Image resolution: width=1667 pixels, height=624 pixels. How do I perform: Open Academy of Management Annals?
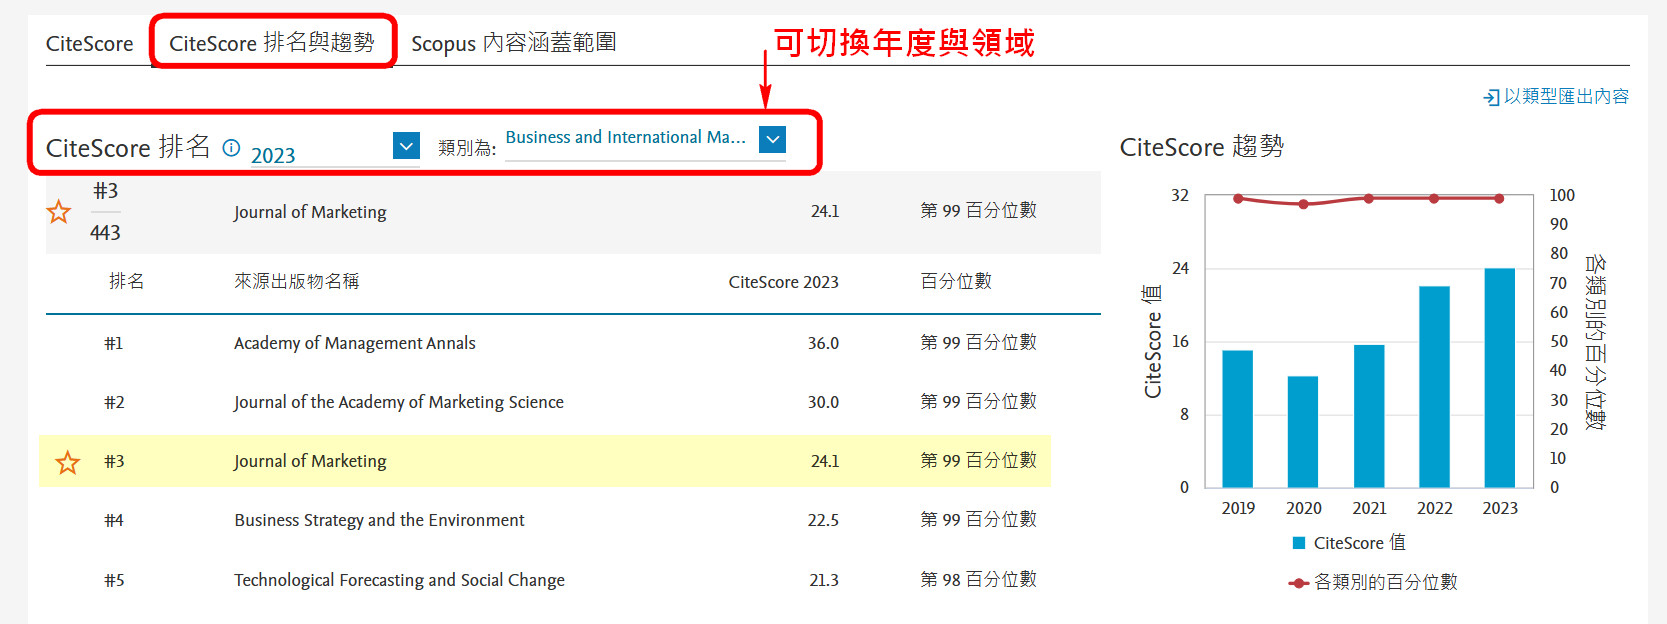(x=355, y=343)
